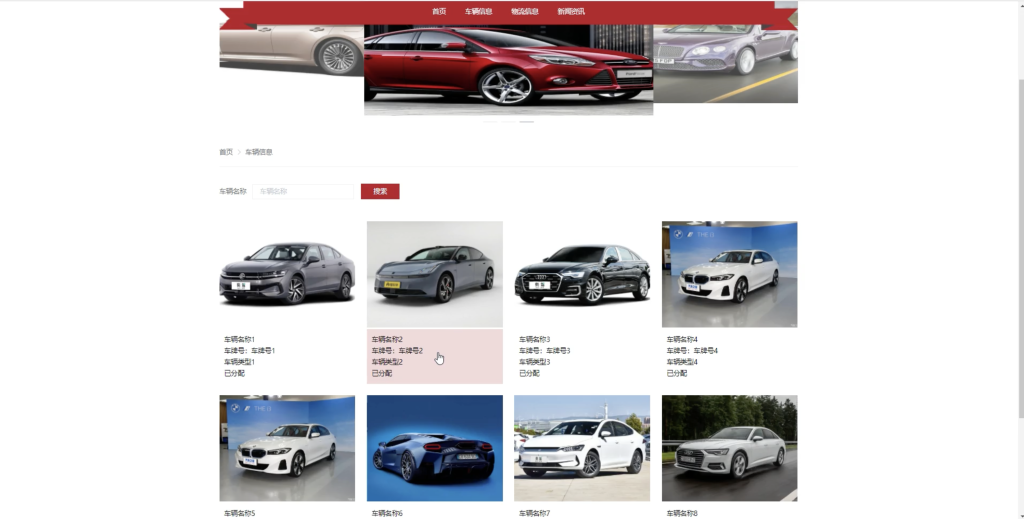Click the 车辆类型4 text
This screenshot has width=1024, height=519.
(682, 362)
